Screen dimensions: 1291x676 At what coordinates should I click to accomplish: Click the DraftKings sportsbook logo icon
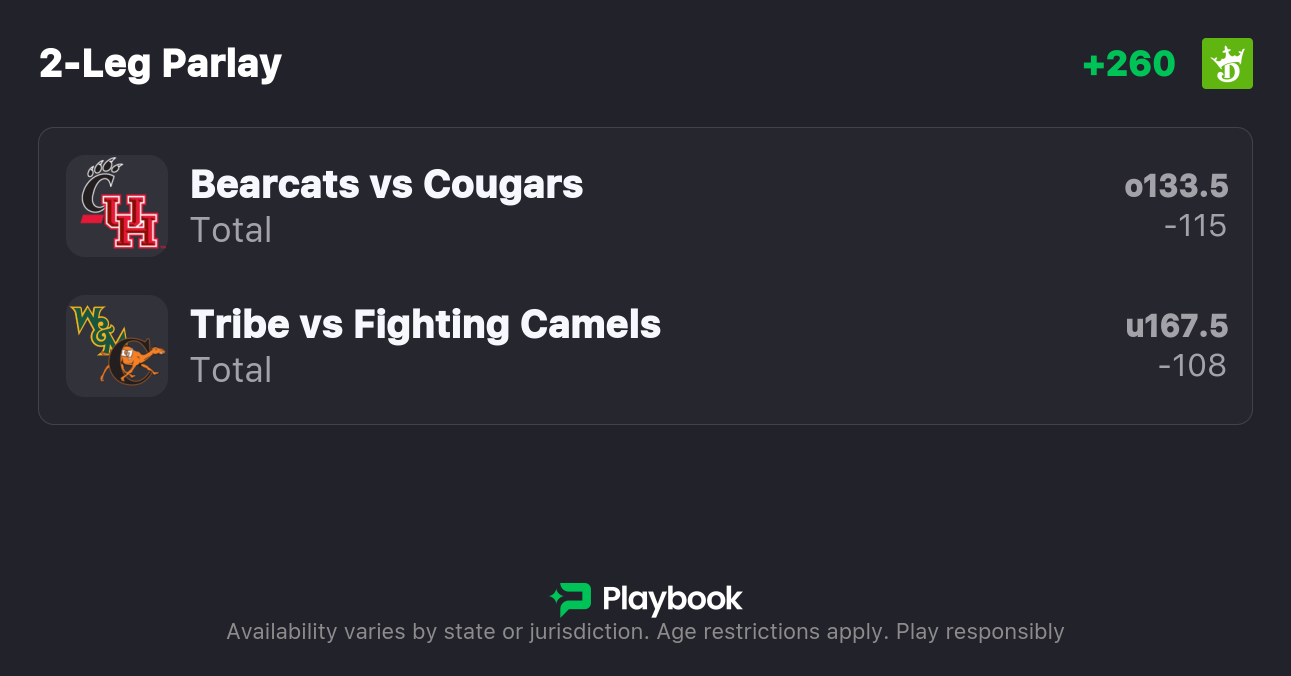click(x=1227, y=64)
